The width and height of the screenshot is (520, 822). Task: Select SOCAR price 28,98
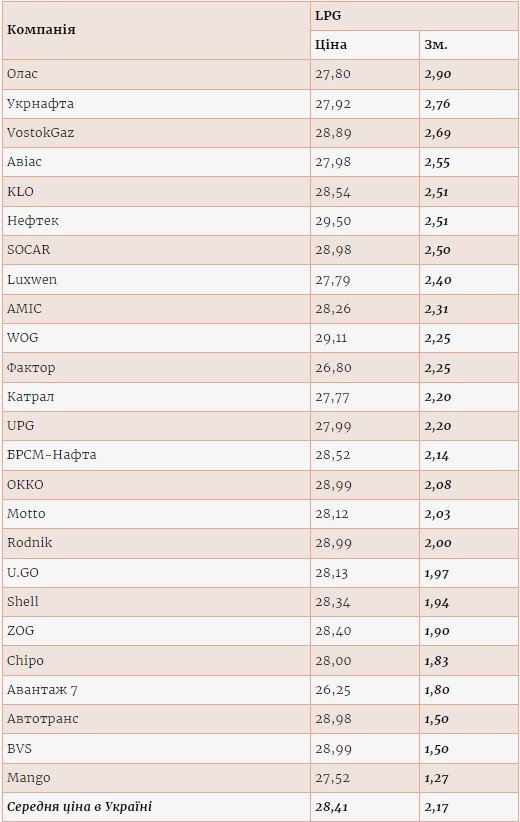click(333, 250)
